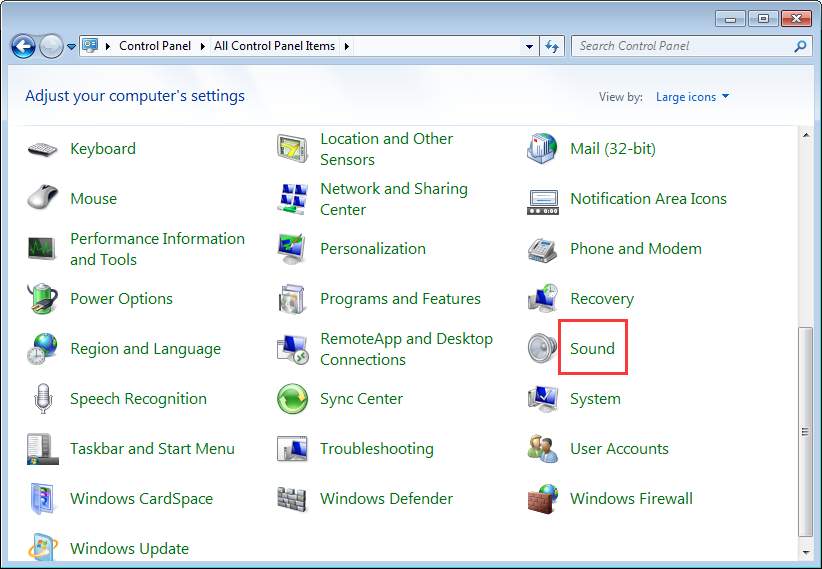This screenshot has height=569, width=822.
Task: Expand the arrow after All Control Panel Items
Action: coord(347,47)
